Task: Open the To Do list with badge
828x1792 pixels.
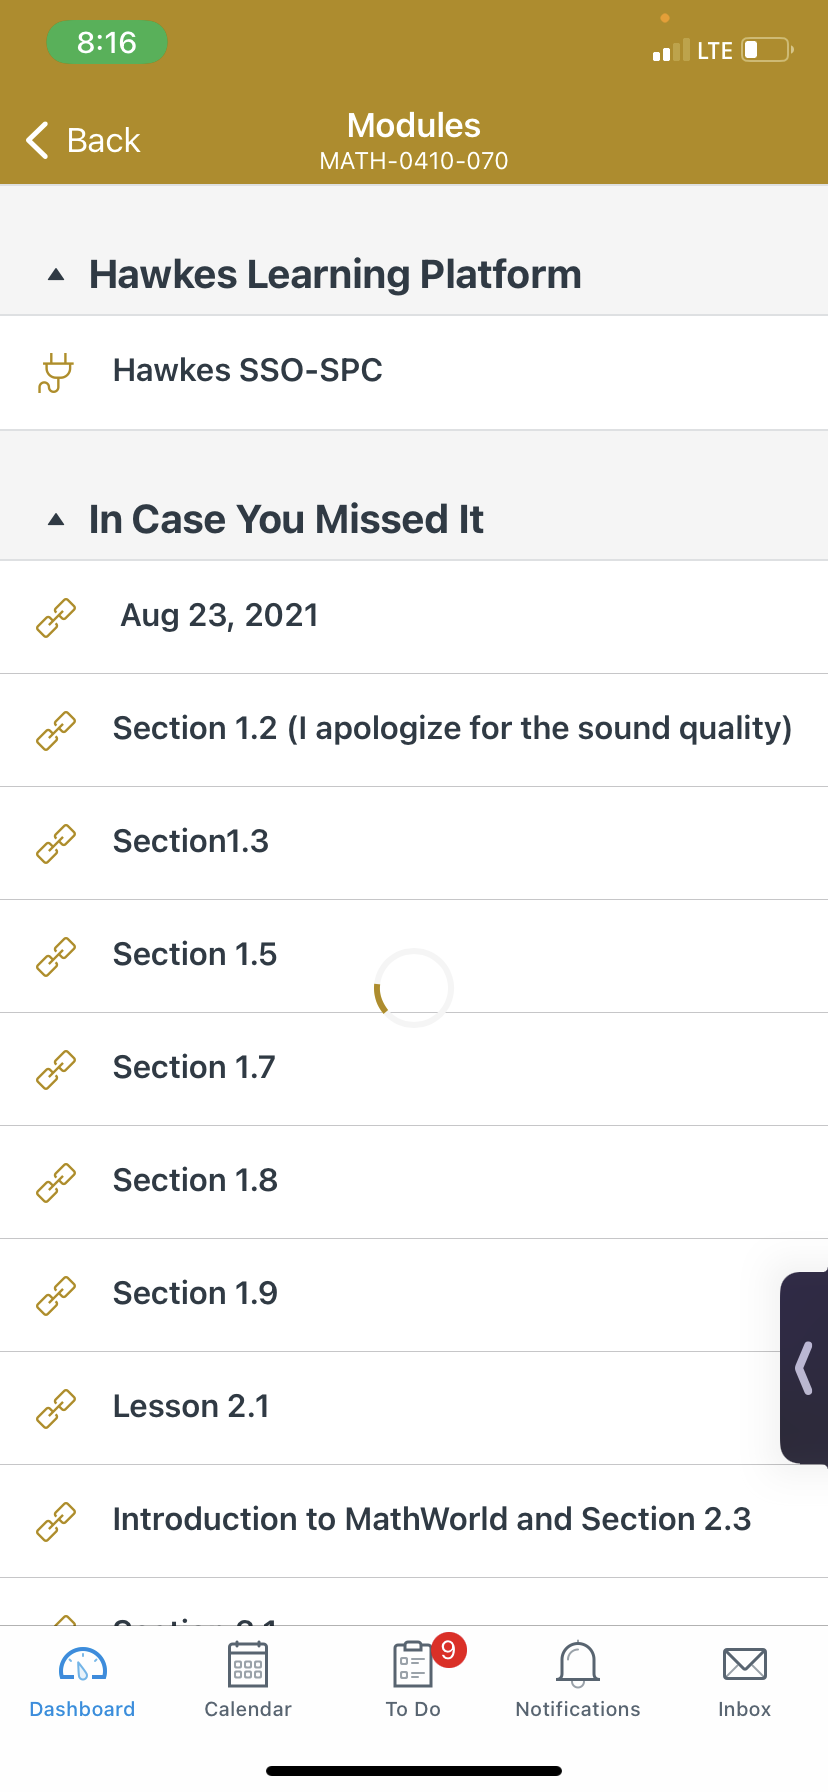Action: click(x=414, y=1680)
